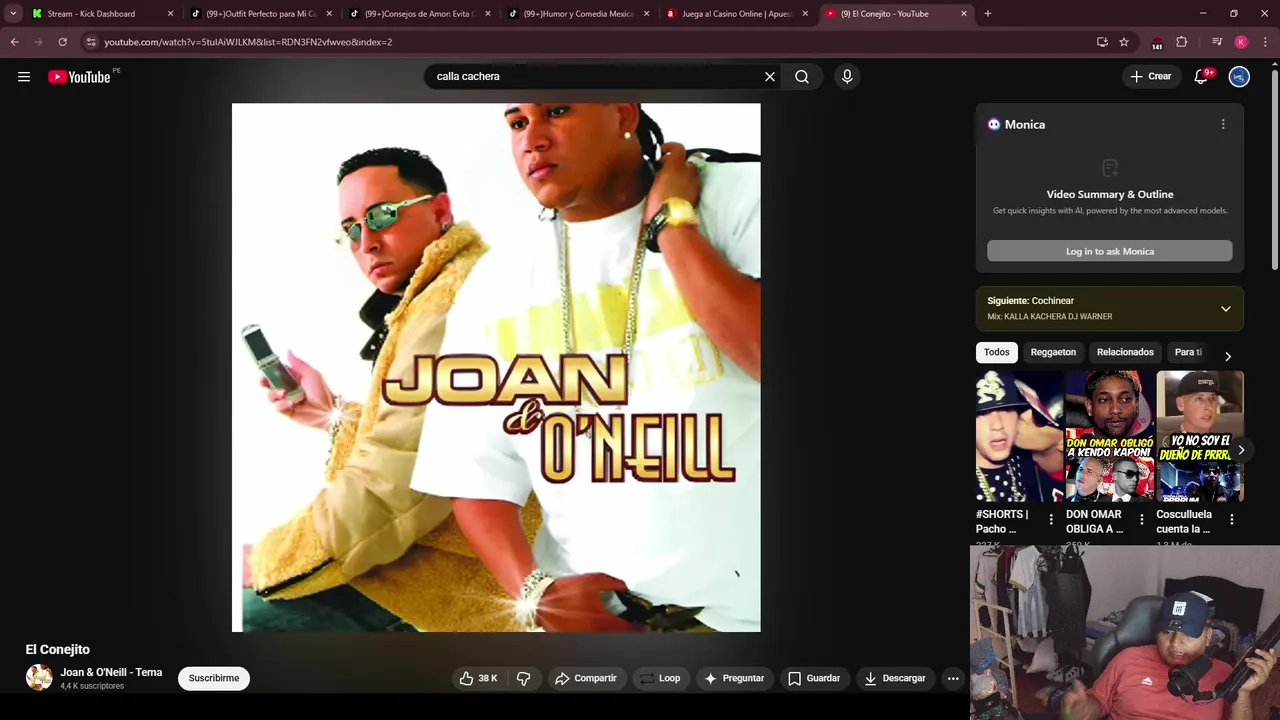Image resolution: width=1280 pixels, height=720 pixels.
Task: Switch to Outfit Perfecto TikTok tab
Action: (x=259, y=14)
